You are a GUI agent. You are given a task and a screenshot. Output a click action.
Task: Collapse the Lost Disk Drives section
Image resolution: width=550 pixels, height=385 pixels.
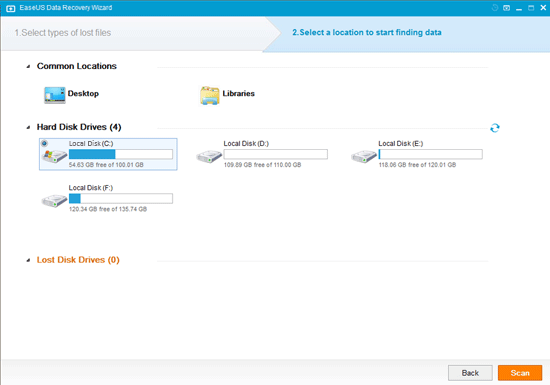(x=28, y=260)
